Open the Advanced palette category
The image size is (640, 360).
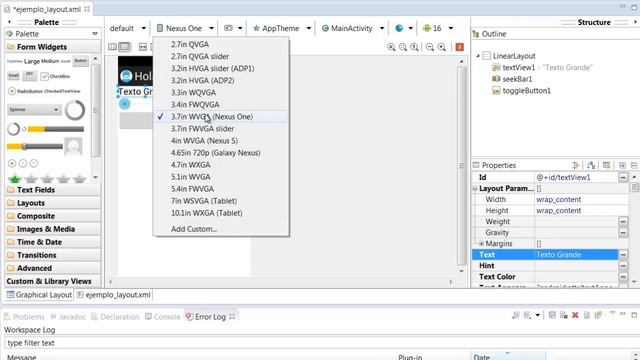tap(53, 268)
